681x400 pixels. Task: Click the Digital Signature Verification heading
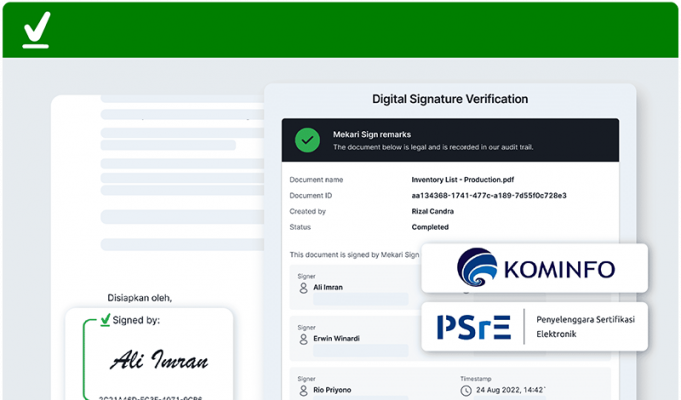450,99
